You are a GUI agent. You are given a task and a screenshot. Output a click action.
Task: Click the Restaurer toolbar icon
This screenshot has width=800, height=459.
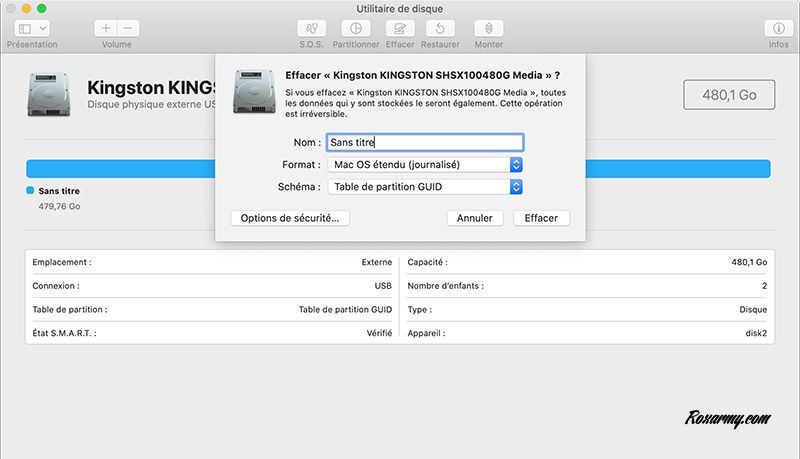coord(440,29)
